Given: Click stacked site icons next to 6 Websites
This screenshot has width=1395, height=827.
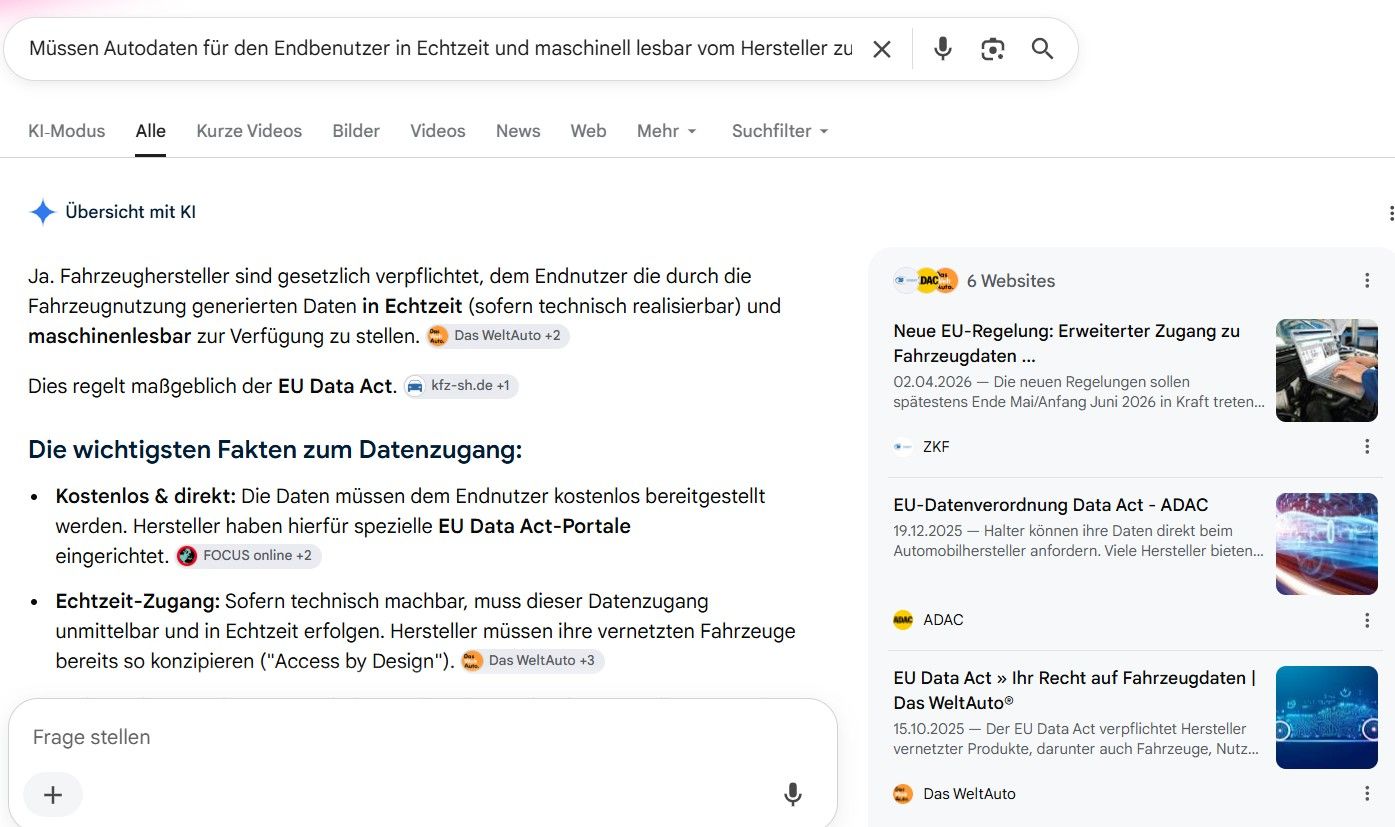Looking at the screenshot, I should pos(926,281).
